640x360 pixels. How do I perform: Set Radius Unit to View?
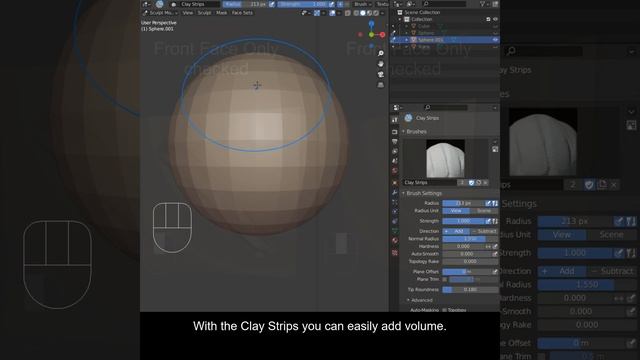(456, 211)
